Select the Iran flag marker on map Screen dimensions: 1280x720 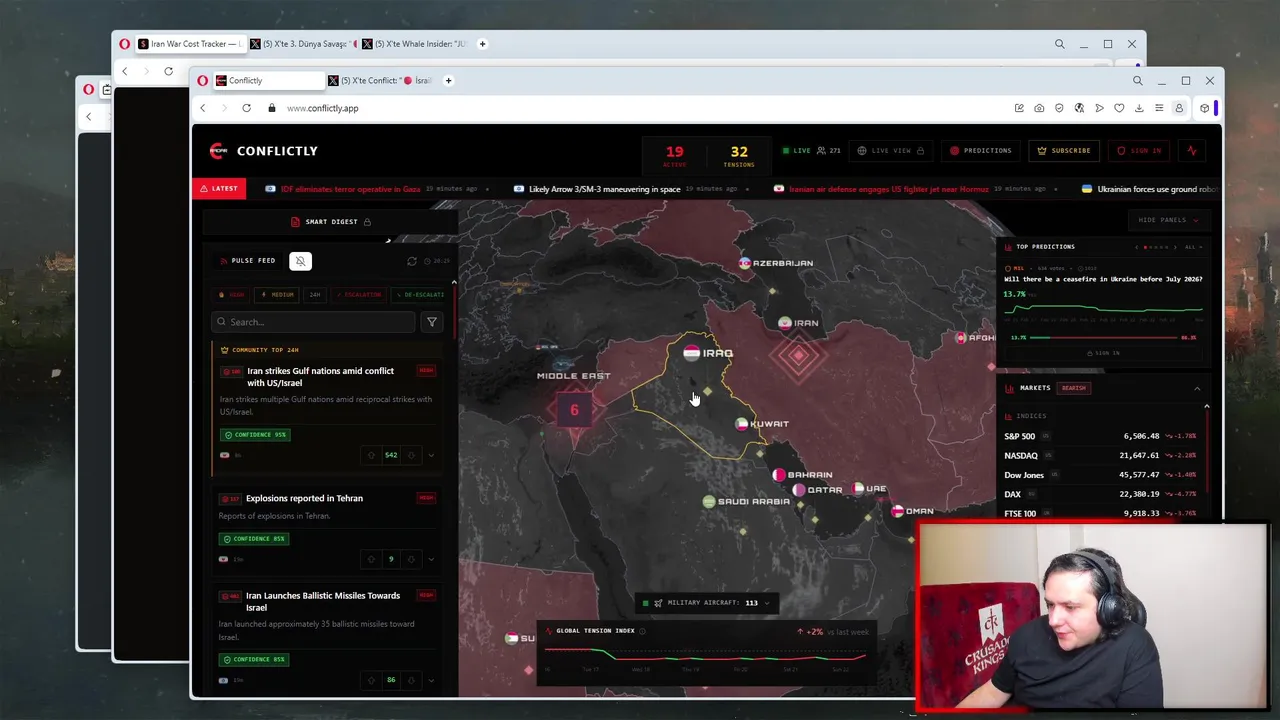pyautogui.click(x=785, y=323)
